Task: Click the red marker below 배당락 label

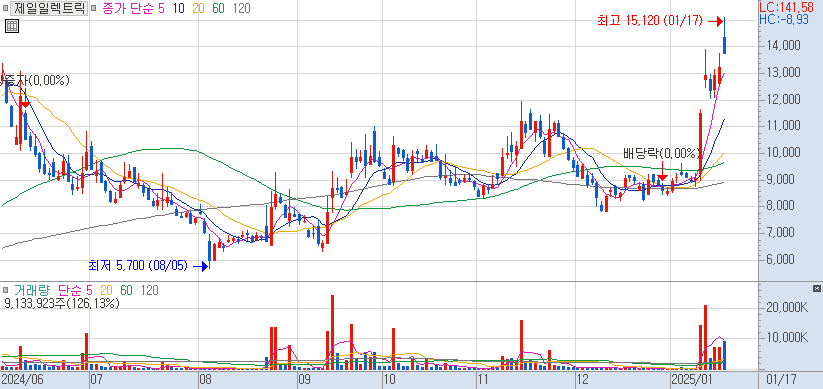Action: (662, 177)
